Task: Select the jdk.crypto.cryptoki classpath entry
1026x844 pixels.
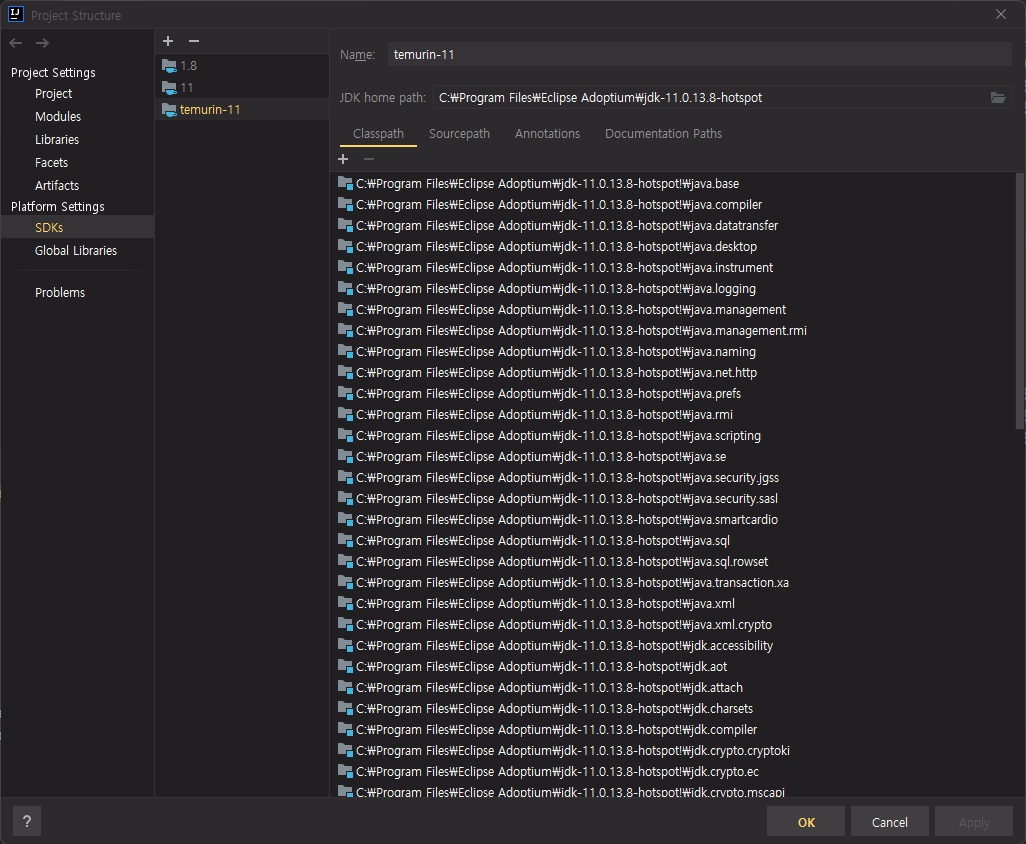Action: [674, 750]
